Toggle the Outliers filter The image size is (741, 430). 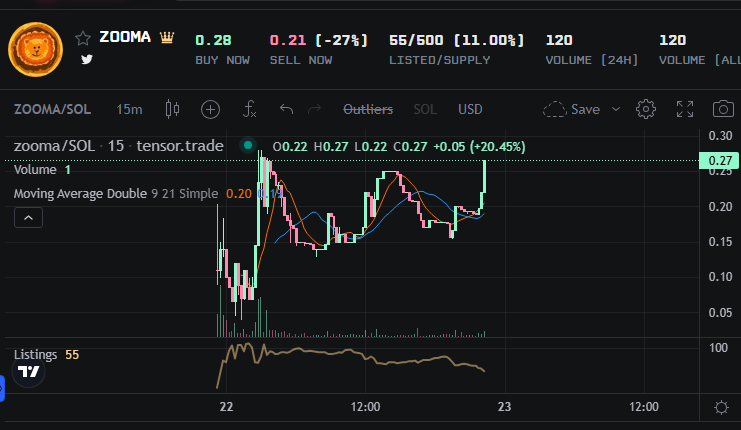368,110
